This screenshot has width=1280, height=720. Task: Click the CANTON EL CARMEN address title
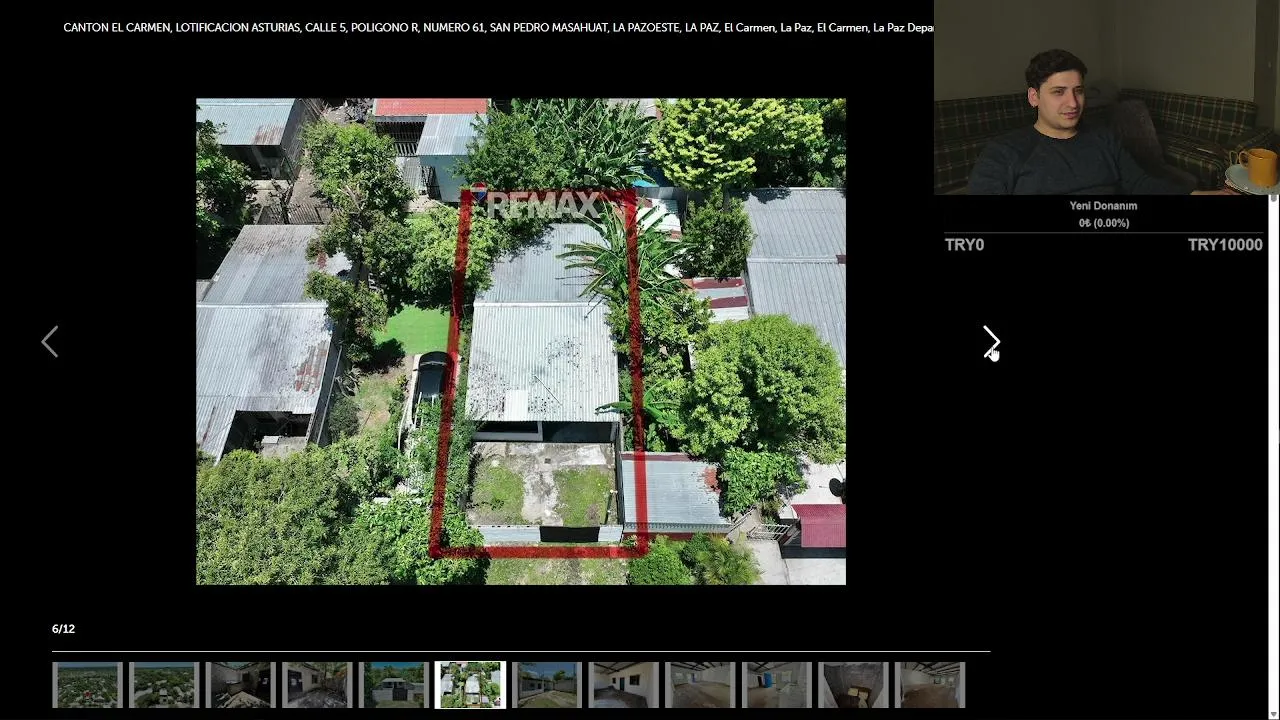click(x=498, y=28)
